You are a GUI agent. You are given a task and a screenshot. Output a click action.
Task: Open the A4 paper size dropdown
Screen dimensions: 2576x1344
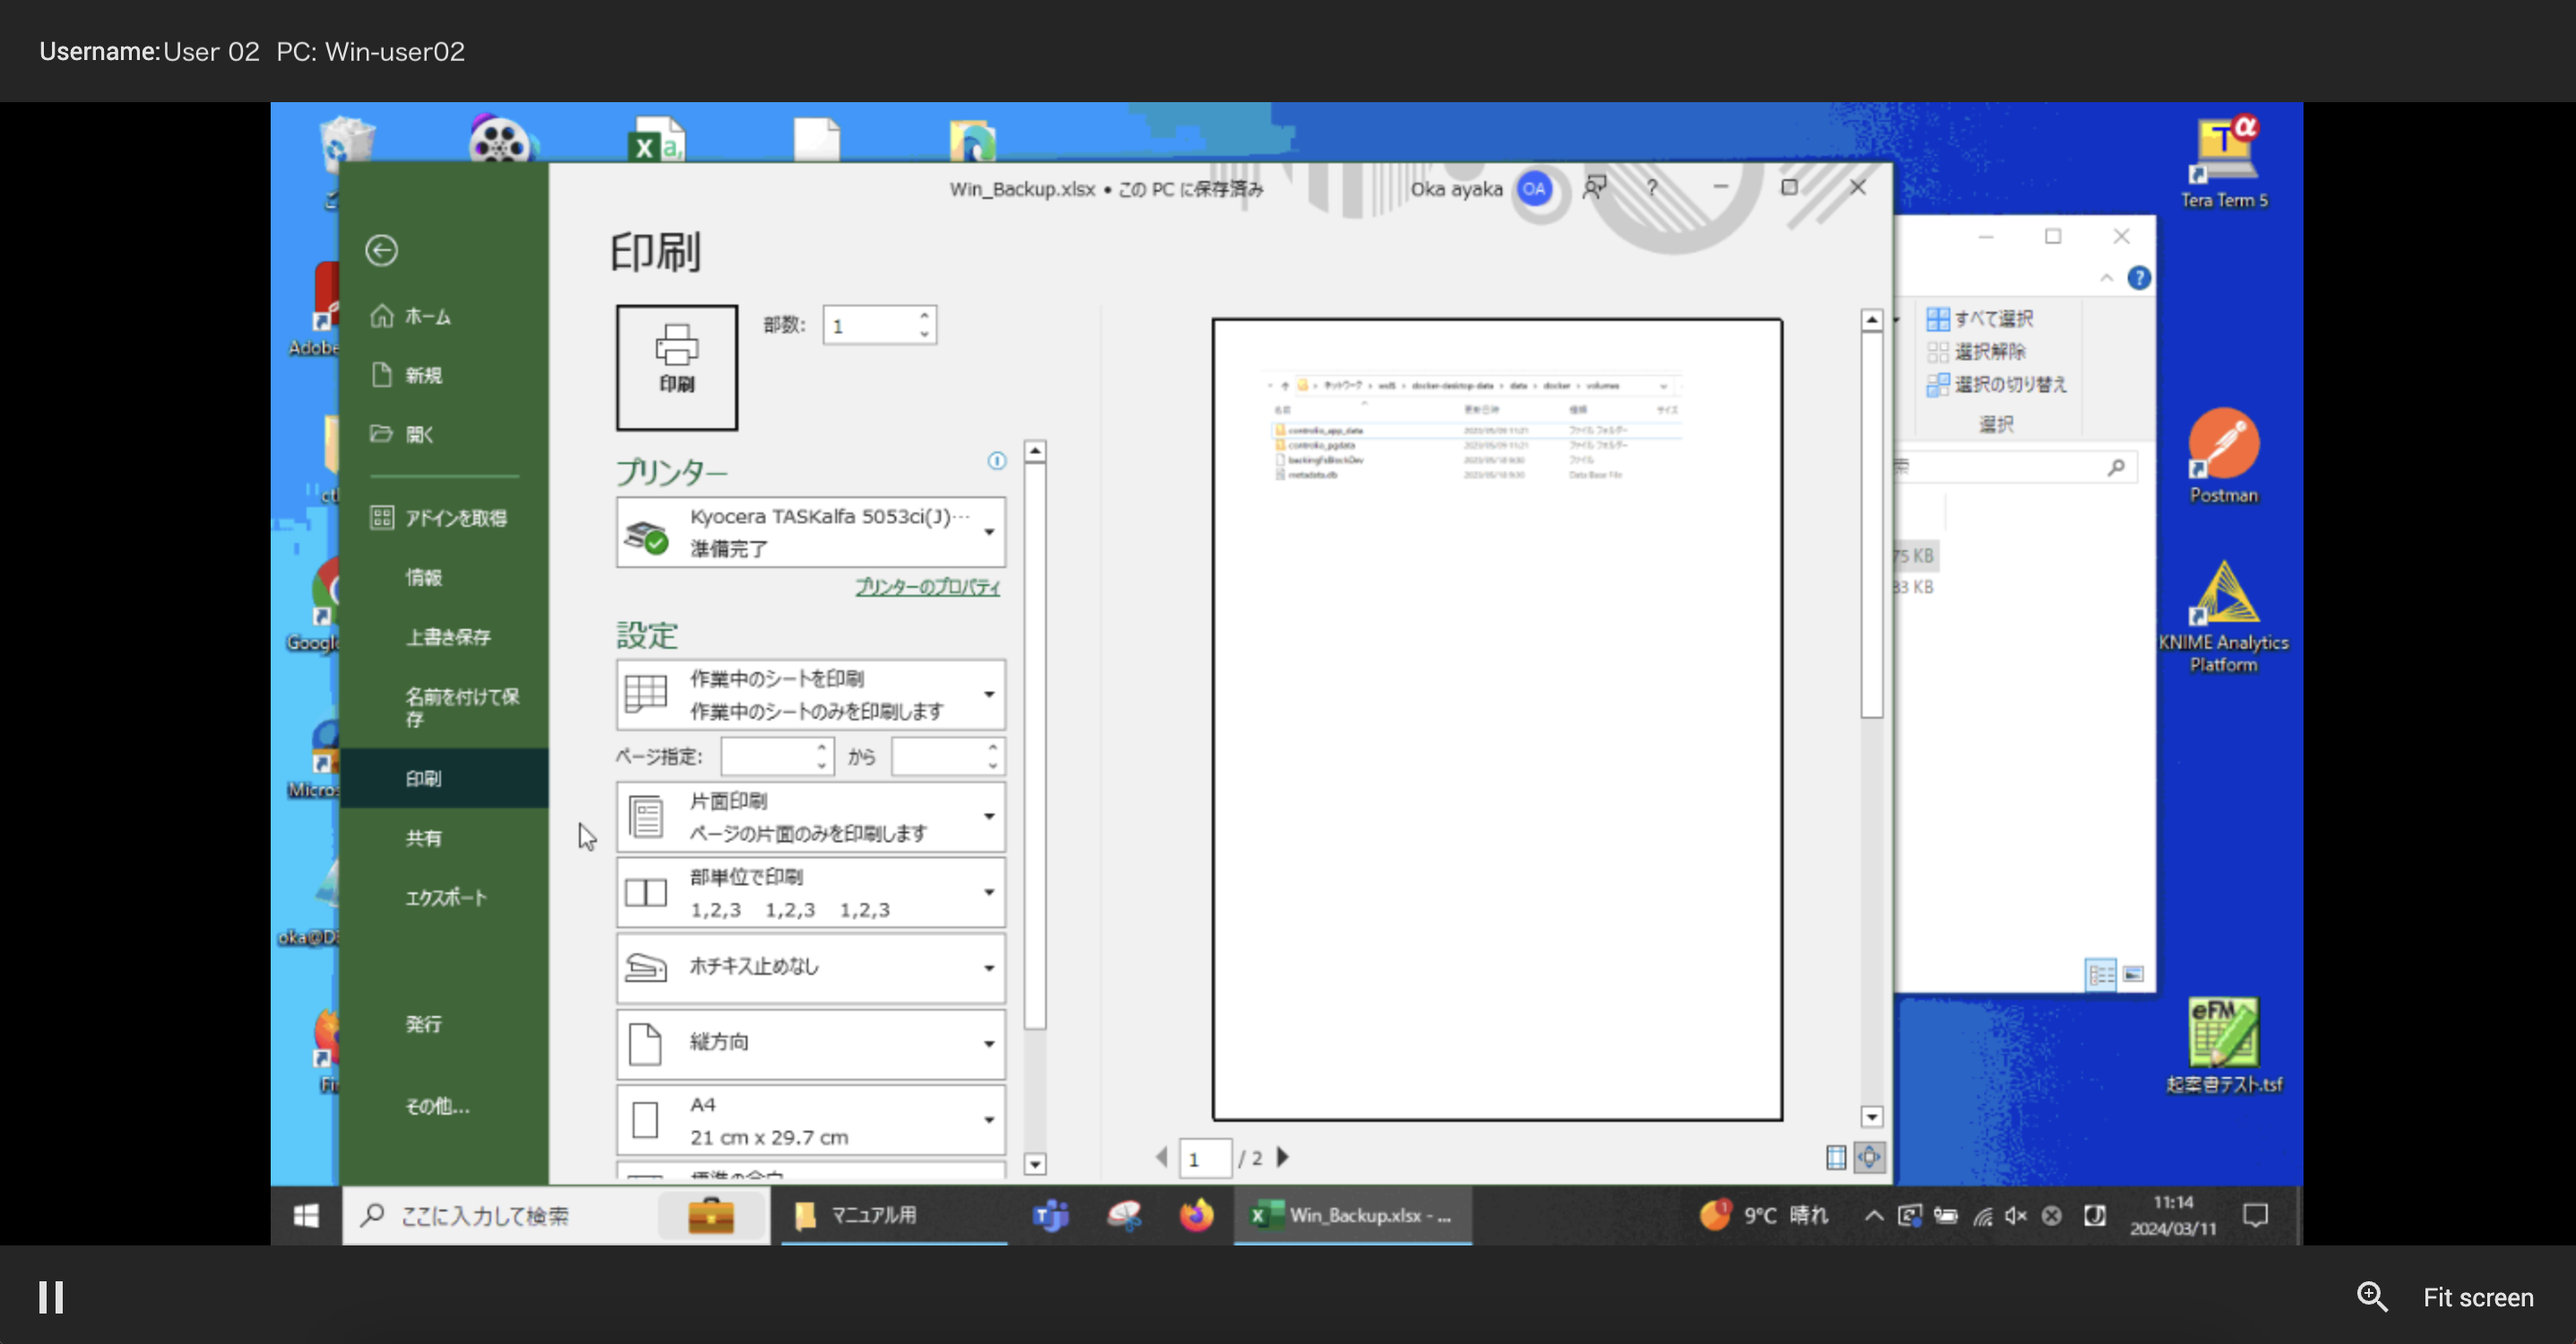tap(811, 1120)
